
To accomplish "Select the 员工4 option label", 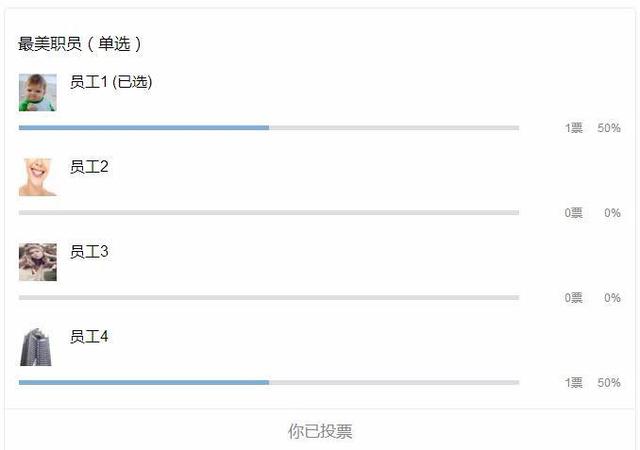I will (x=89, y=337).
